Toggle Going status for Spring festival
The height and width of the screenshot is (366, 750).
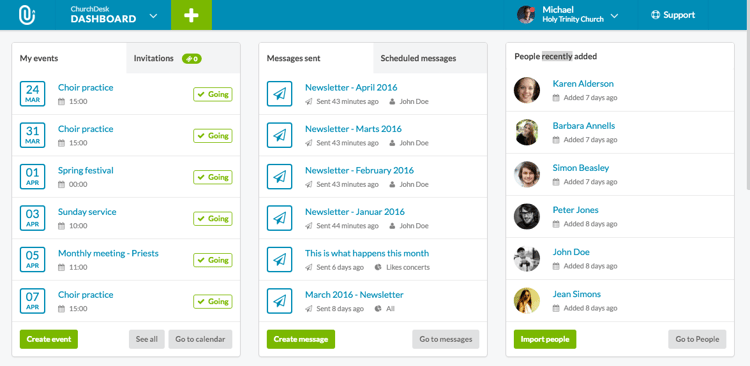tap(213, 177)
